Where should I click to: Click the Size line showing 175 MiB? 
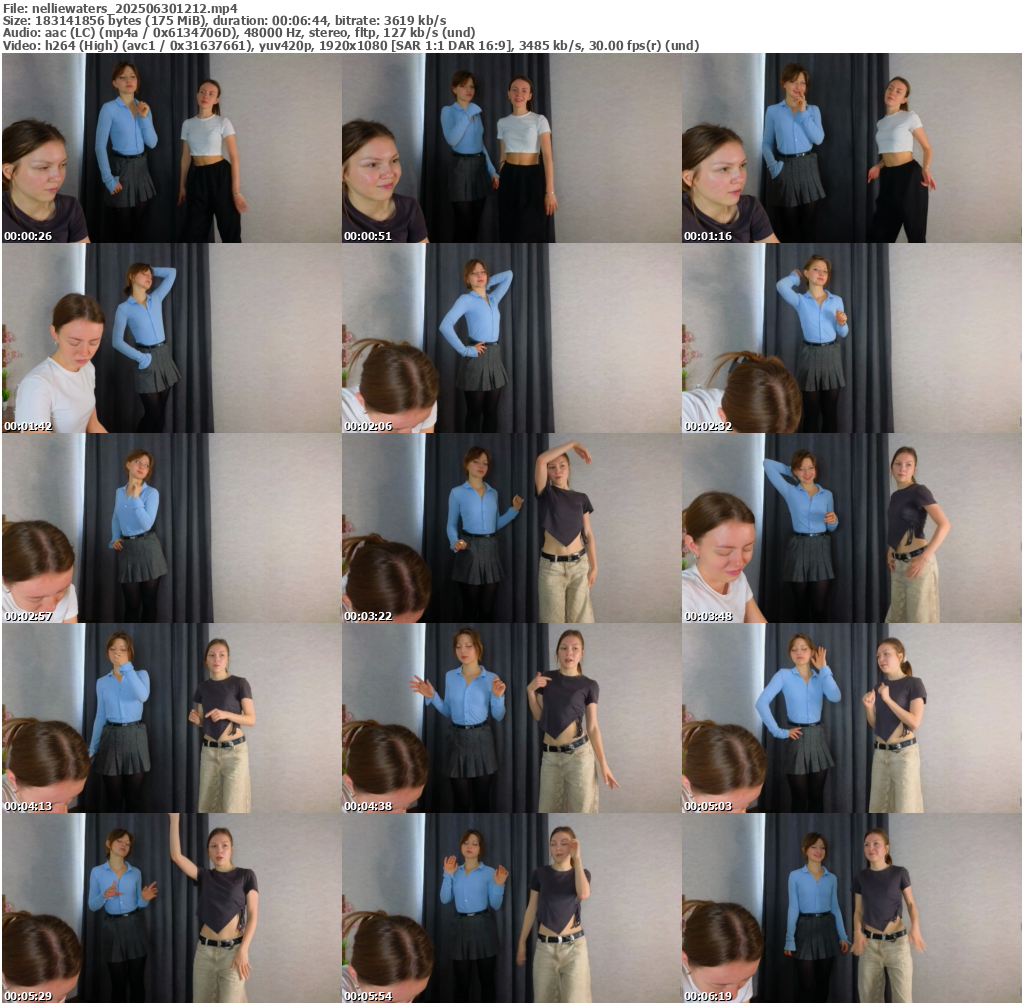pyautogui.click(x=225, y=21)
